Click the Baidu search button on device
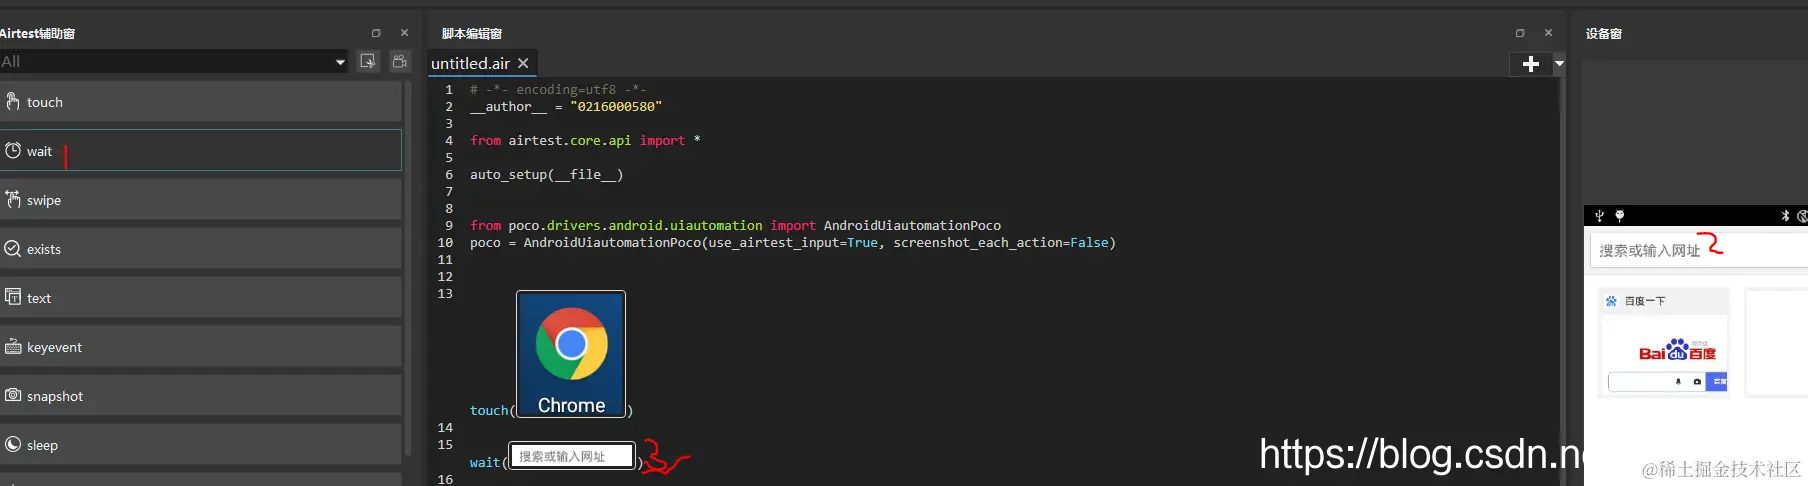Screen dimensions: 1808x486 1716,381
